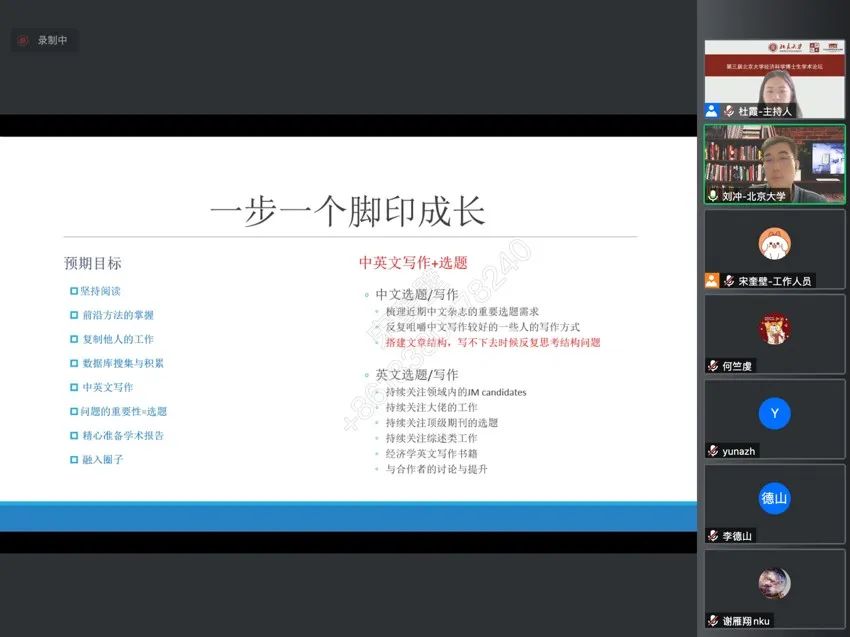This screenshot has height=637, width=850.
Task: Click the orange co-host icon beside 宋奎璧-工作人员
Action: click(712, 281)
